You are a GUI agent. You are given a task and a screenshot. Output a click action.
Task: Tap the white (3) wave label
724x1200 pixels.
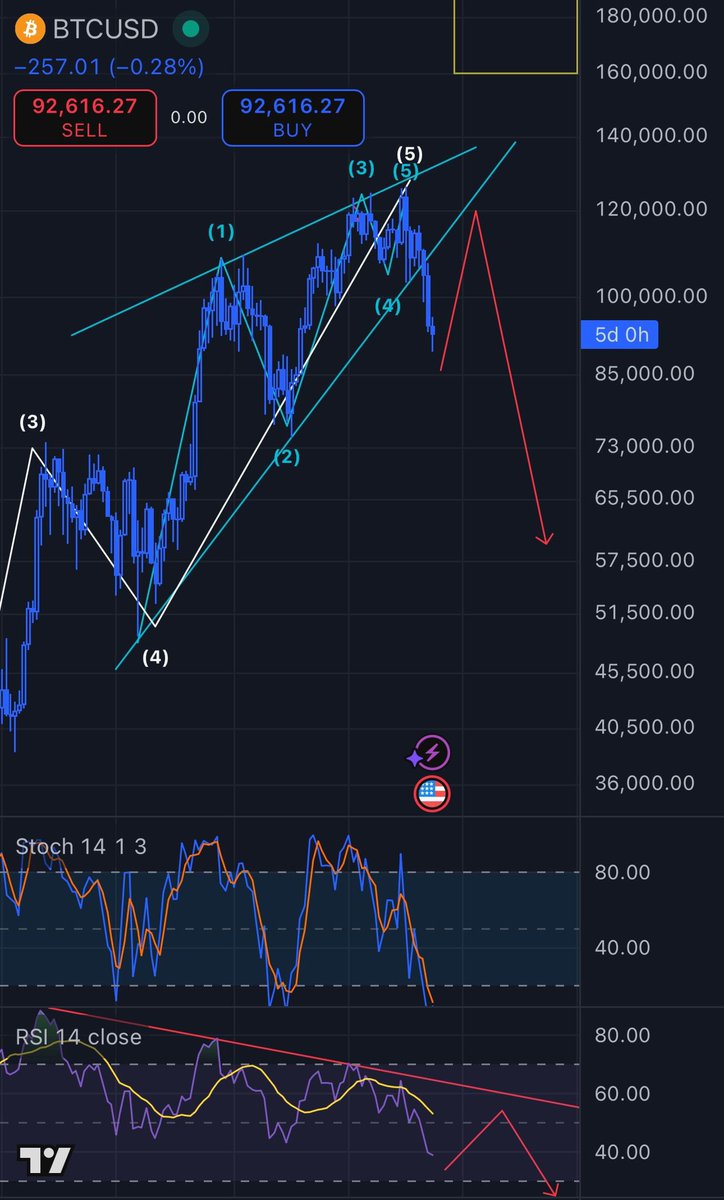[x=33, y=422]
